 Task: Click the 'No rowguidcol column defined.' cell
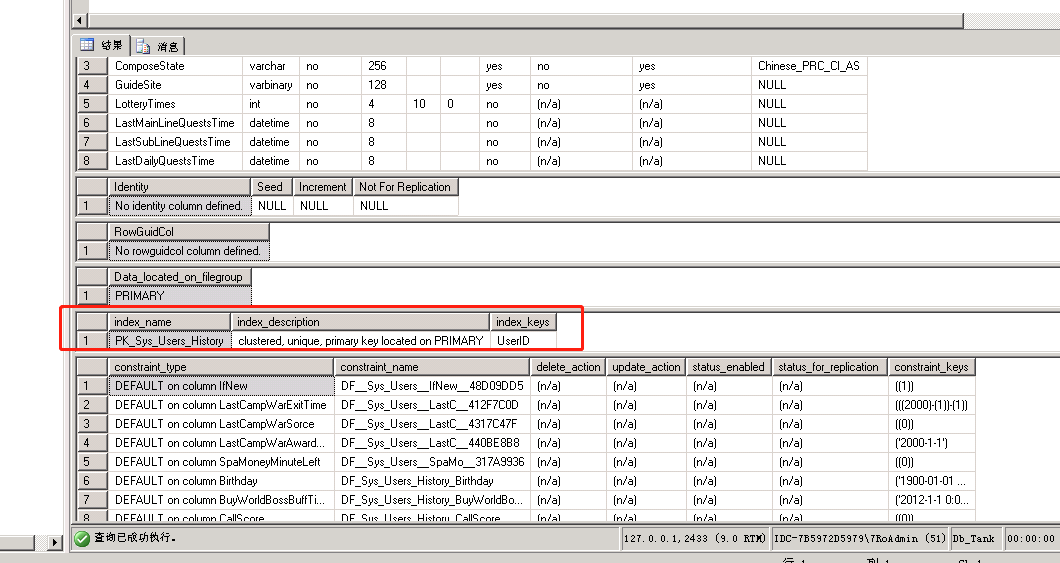[x=189, y=251]
